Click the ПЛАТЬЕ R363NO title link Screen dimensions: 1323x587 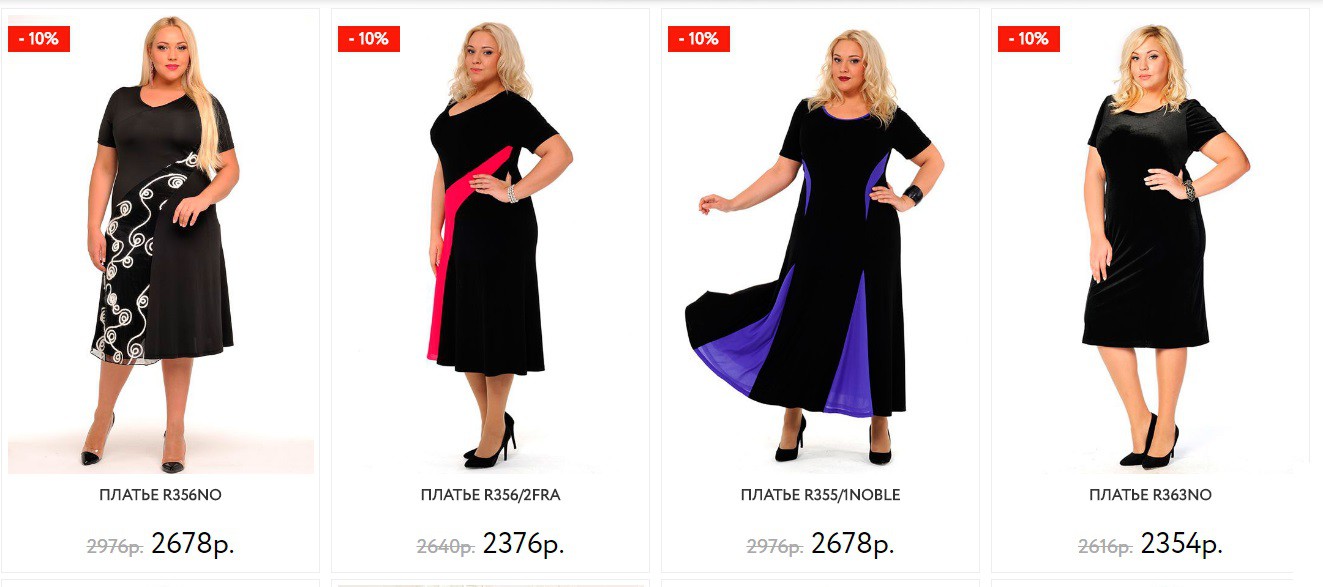click(1150, 495)
